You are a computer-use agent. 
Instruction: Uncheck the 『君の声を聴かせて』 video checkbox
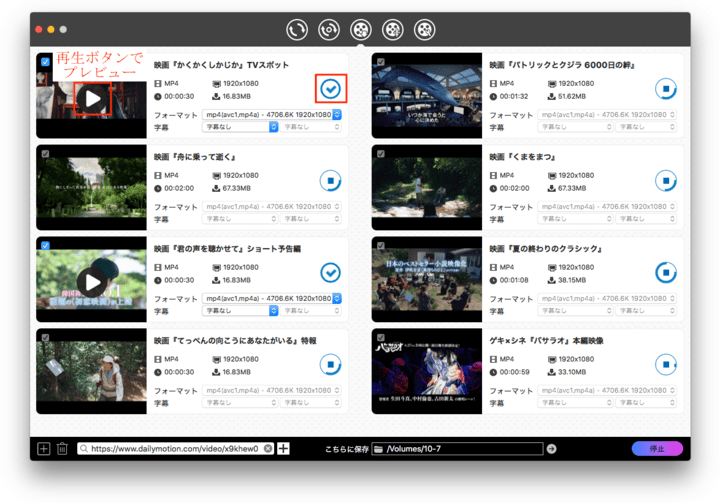(x=45, y=245)
